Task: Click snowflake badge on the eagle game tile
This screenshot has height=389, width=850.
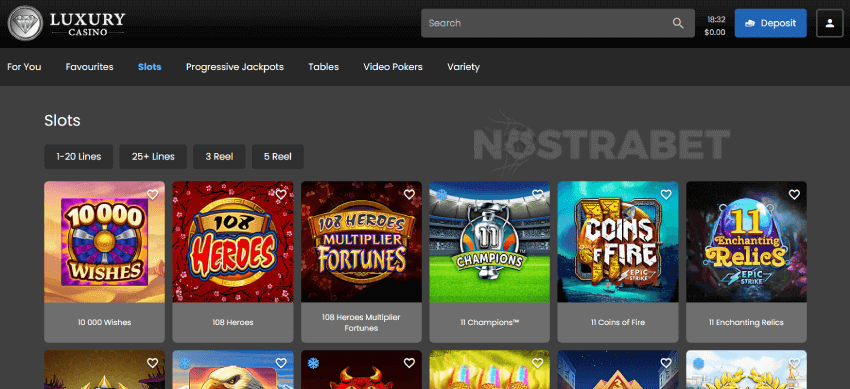Action: [185, 363]
